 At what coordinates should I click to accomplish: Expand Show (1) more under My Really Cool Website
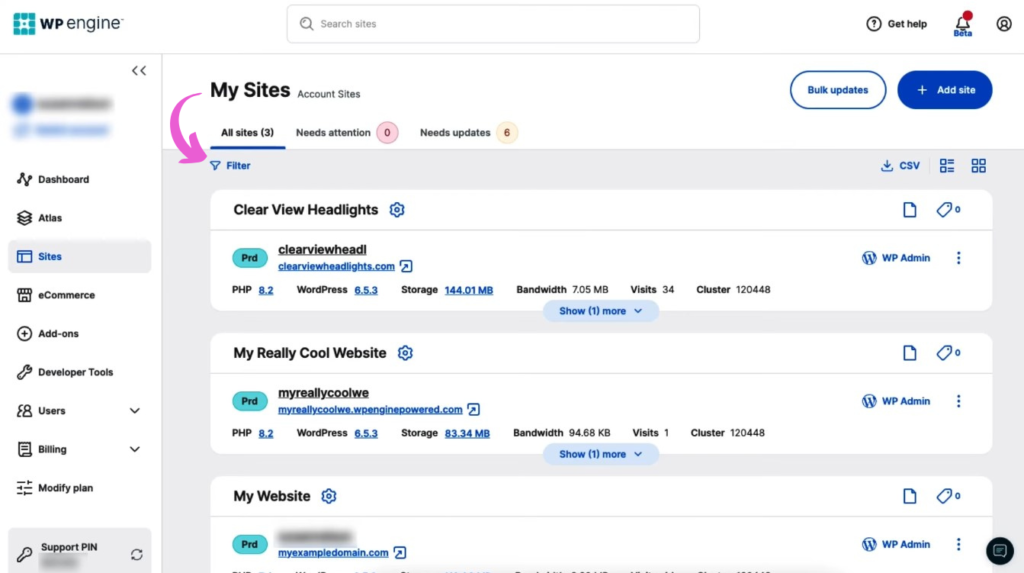tap(600, 454)
